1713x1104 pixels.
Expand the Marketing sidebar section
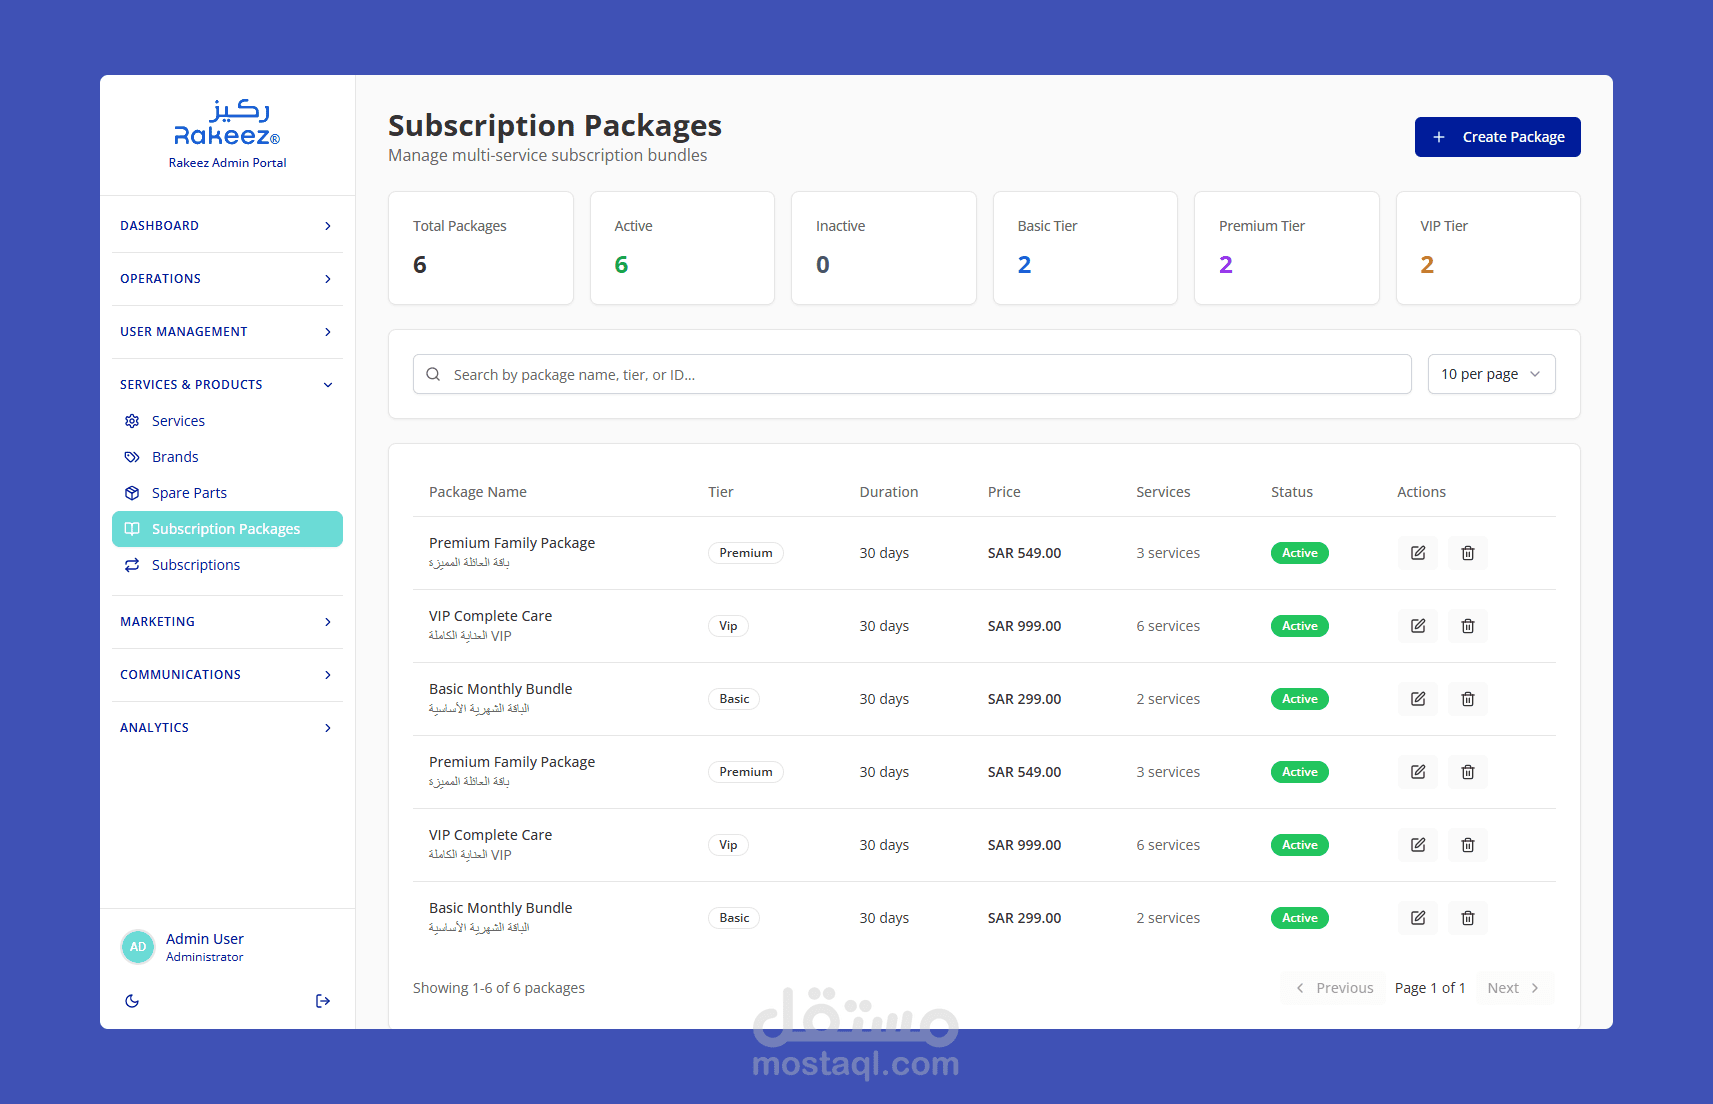pos(227,622)
